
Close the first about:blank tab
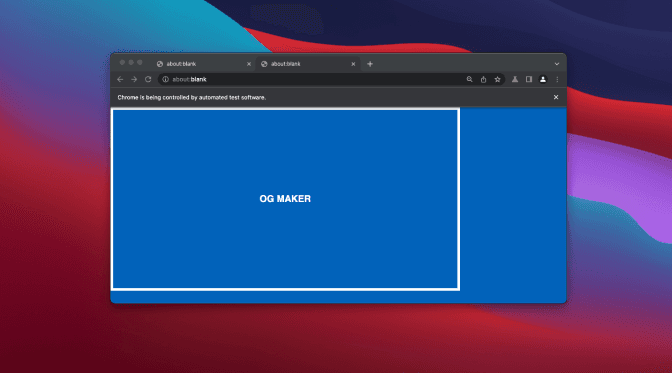[x=249, y=64]
